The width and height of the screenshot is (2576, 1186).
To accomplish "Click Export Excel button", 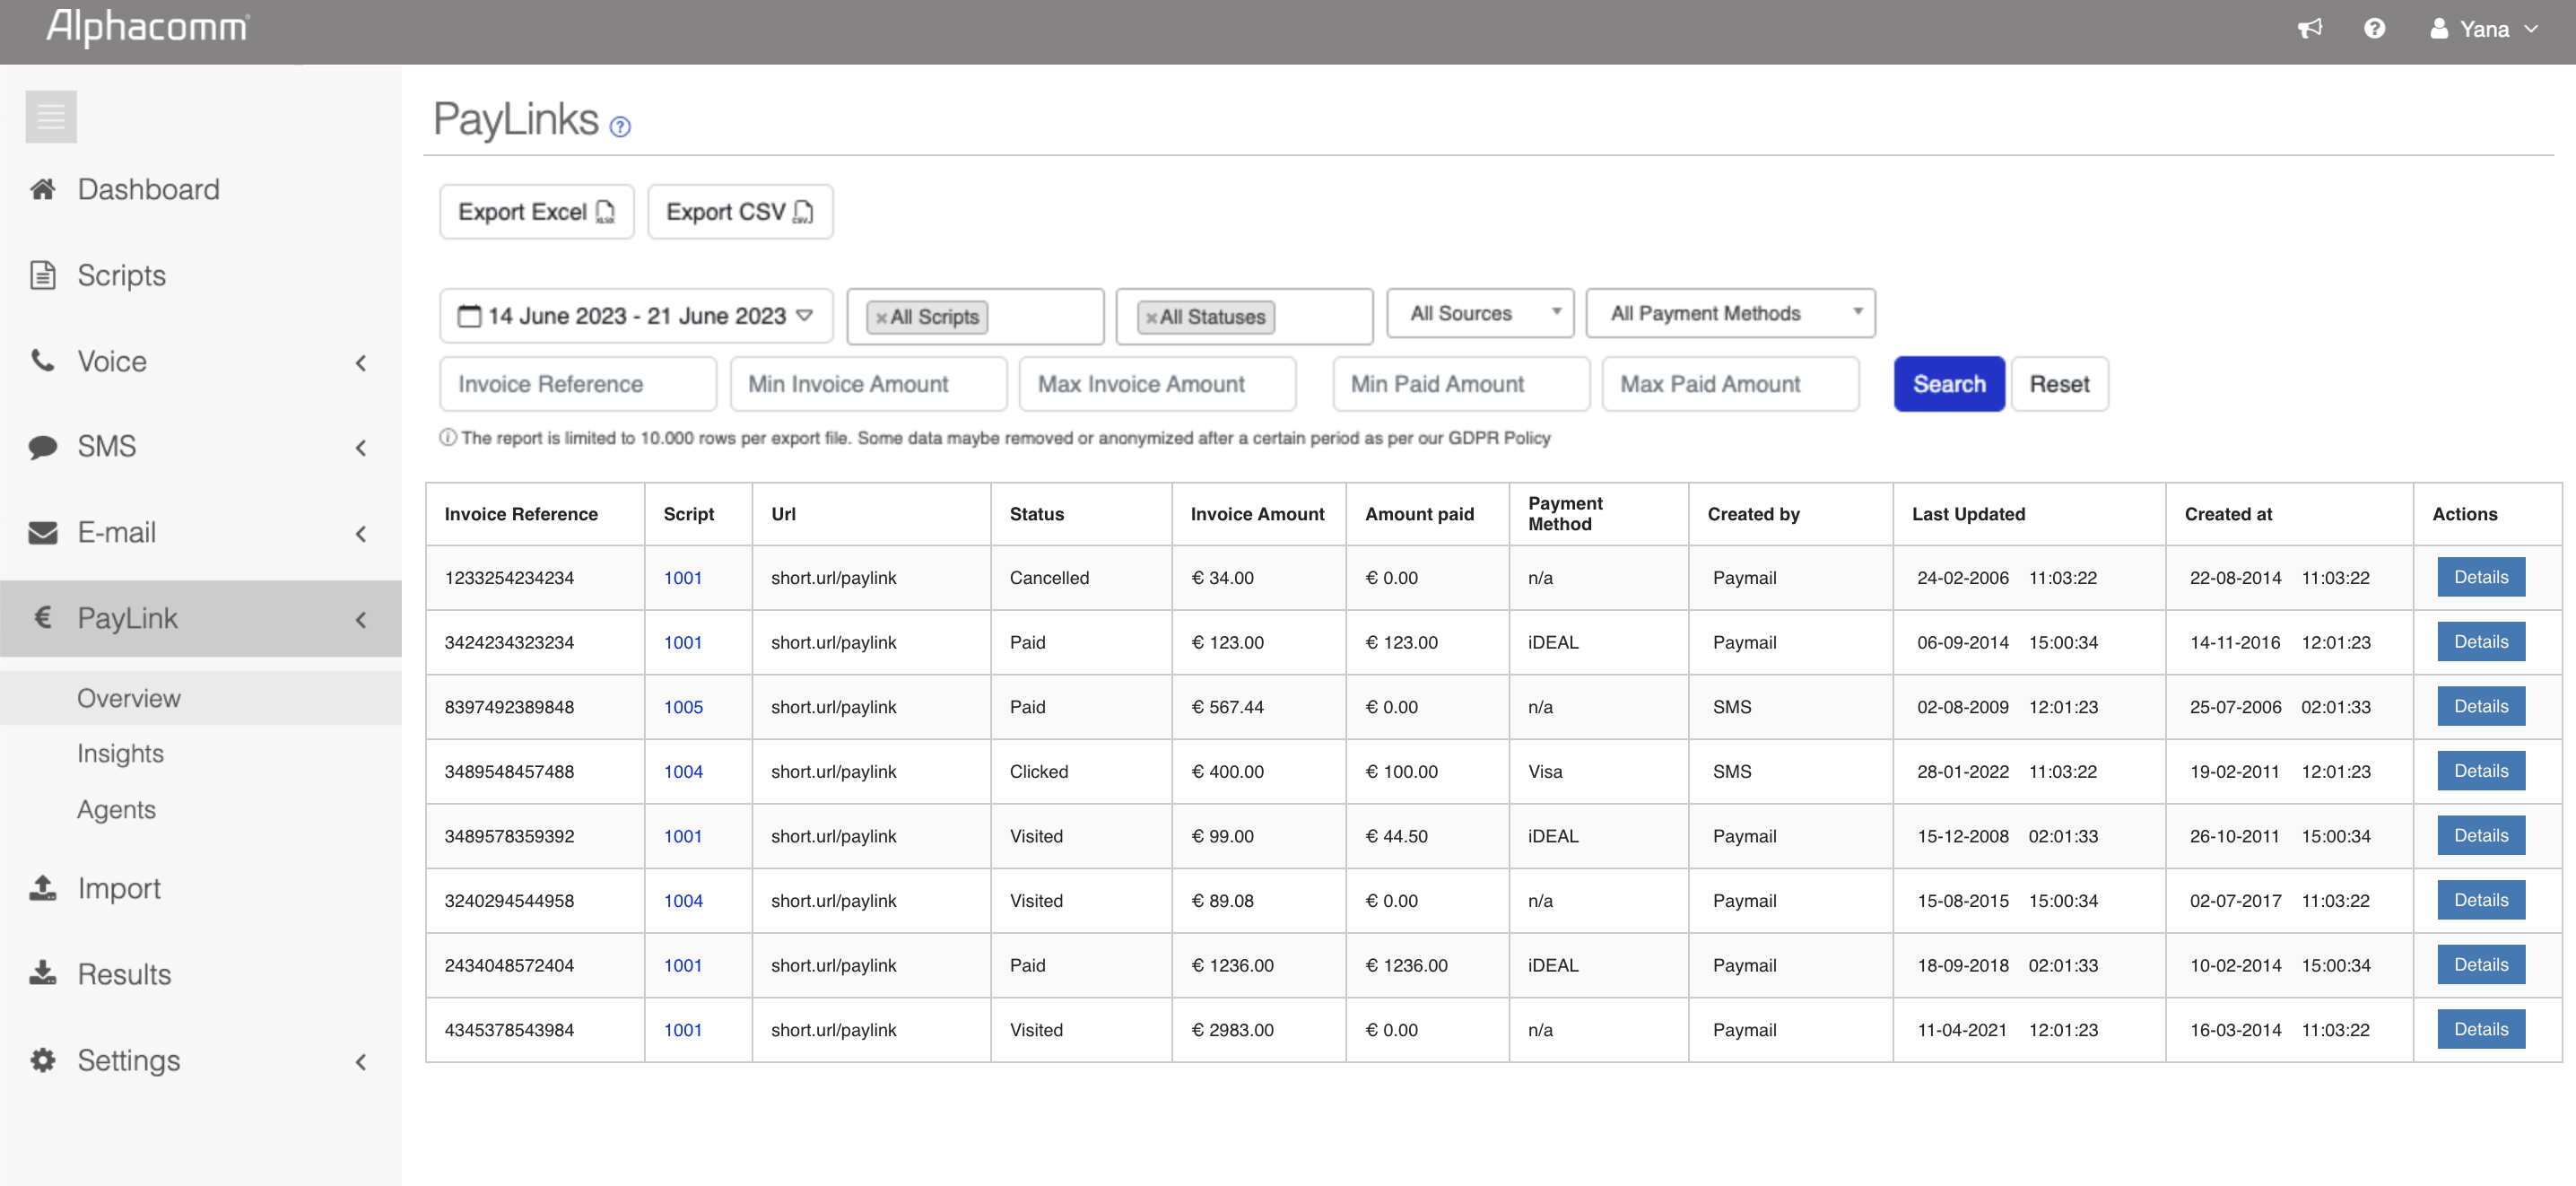I will [536, 212].
